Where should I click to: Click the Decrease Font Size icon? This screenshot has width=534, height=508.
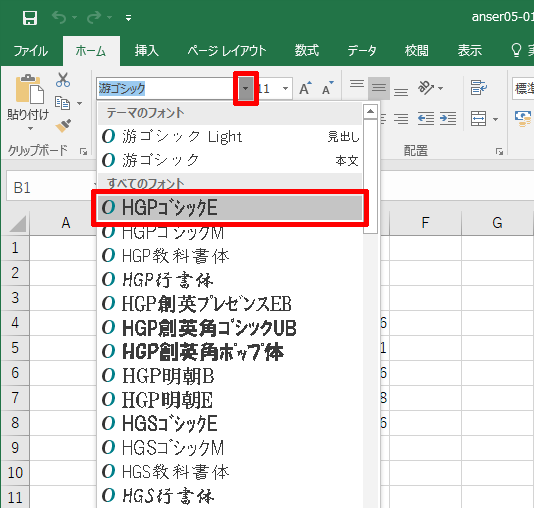[x=328, y=89]
